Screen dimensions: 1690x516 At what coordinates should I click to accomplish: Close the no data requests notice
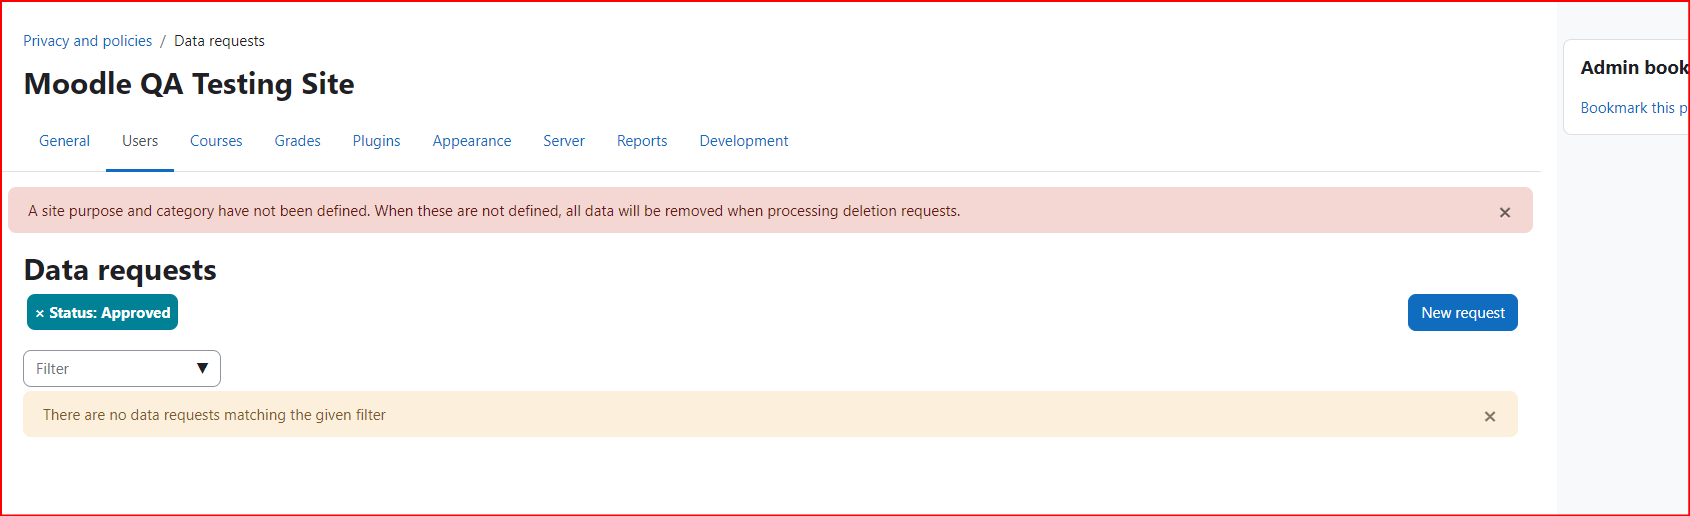click(x=1489, y=416)
